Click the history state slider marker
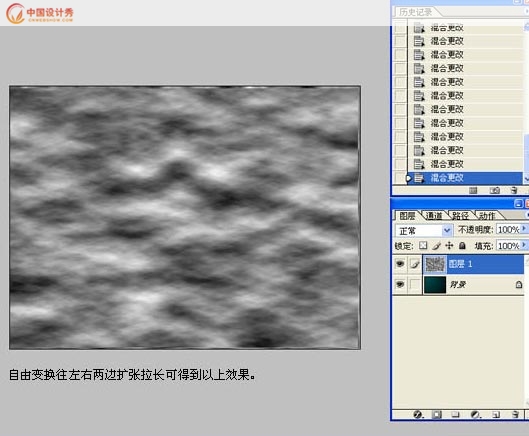 click(x=408, y=178)
